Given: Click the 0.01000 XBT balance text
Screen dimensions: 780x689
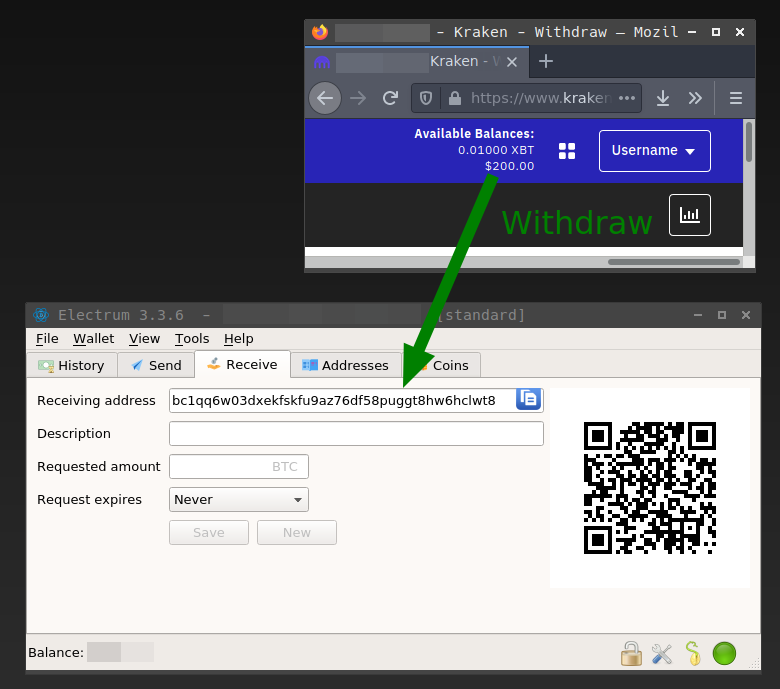Looking at the screenshot, I should click(496, 150).
